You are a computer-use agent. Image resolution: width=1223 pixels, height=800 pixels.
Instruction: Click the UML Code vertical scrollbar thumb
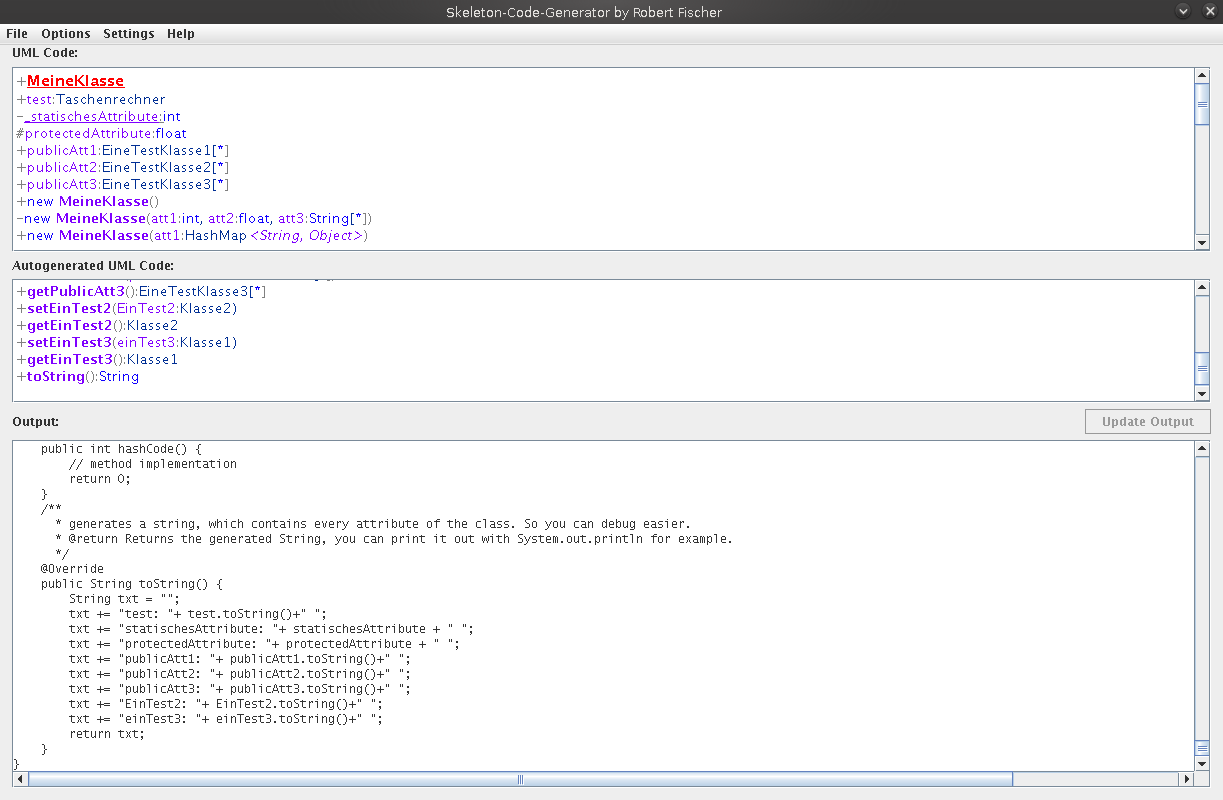pyautogui.click(x=1202, y=105)
